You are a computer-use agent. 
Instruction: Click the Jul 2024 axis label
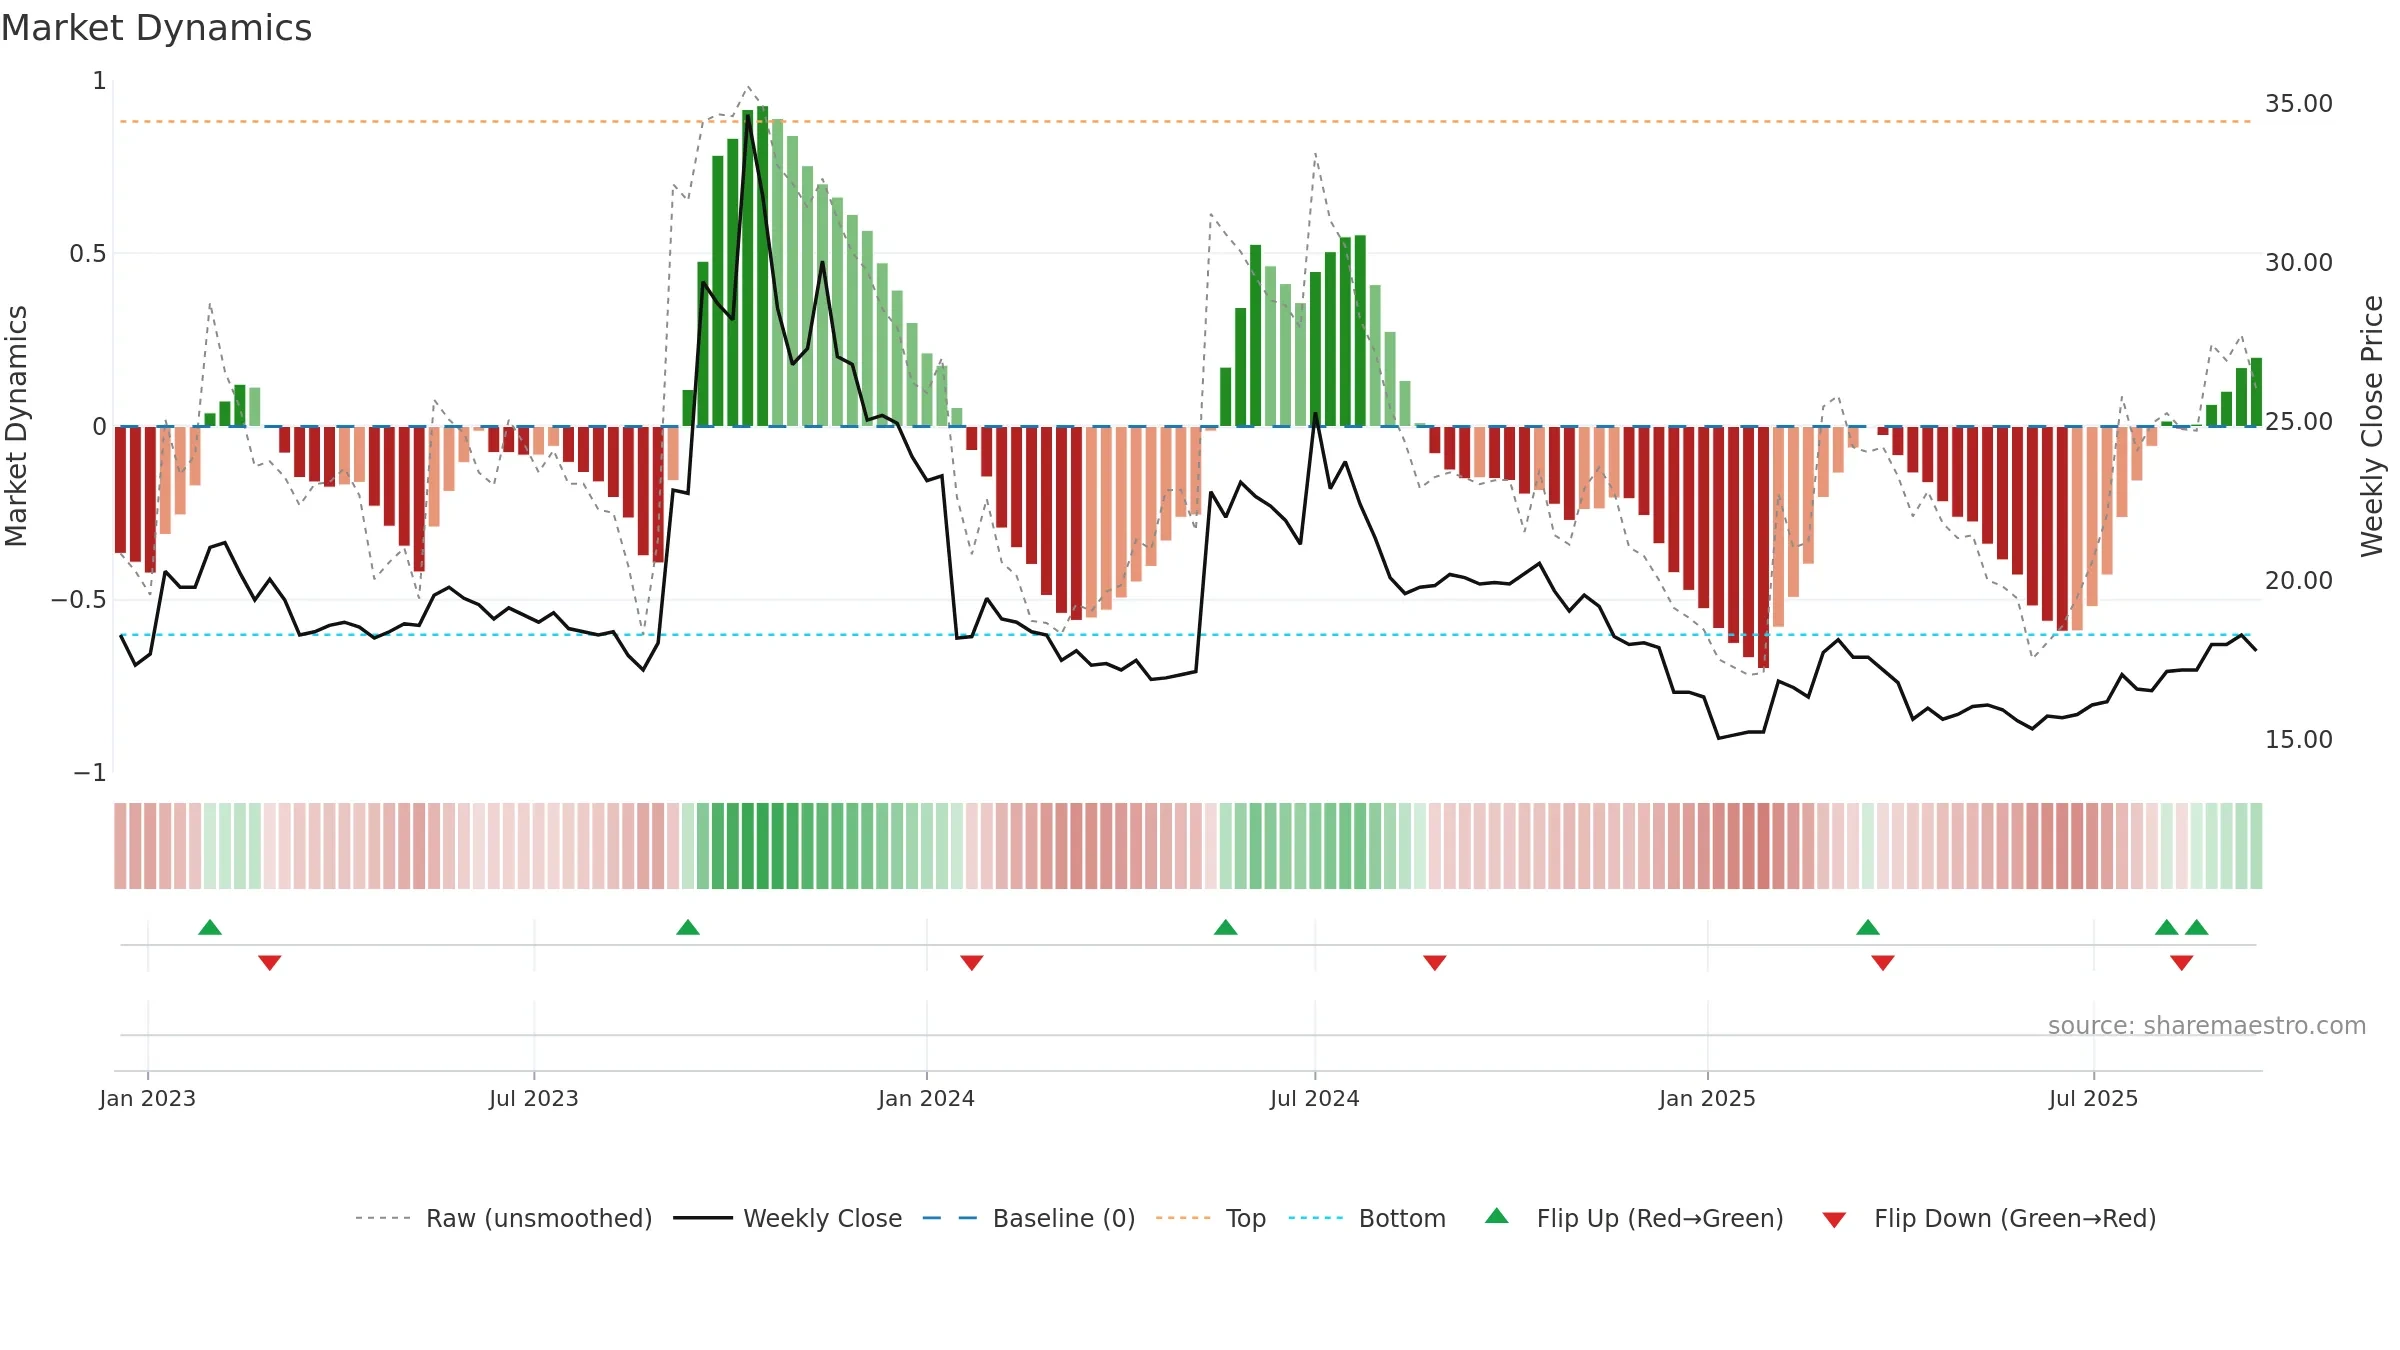[x=1315, y=1098]
